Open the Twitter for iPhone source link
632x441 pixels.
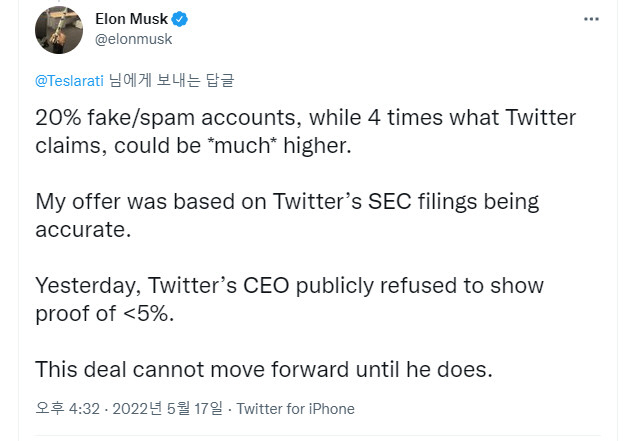pyautogui.click(x=295, y=409)
